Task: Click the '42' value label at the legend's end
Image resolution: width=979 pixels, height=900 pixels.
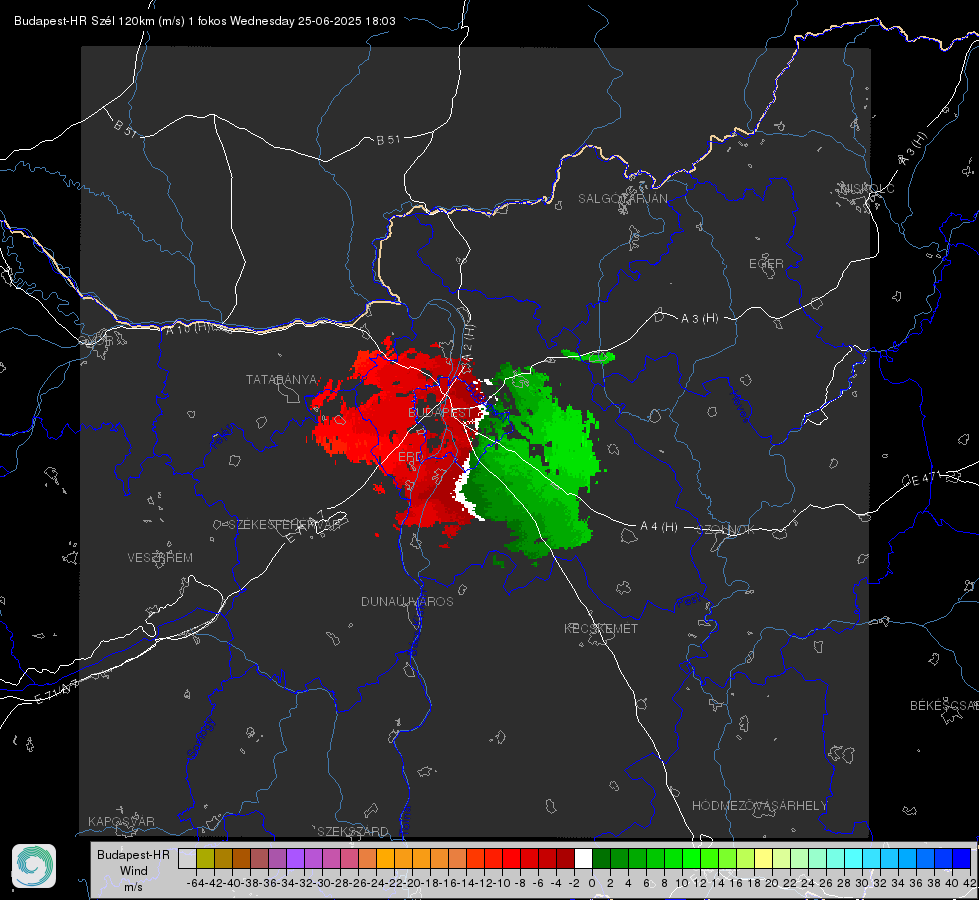Action: 970,883
